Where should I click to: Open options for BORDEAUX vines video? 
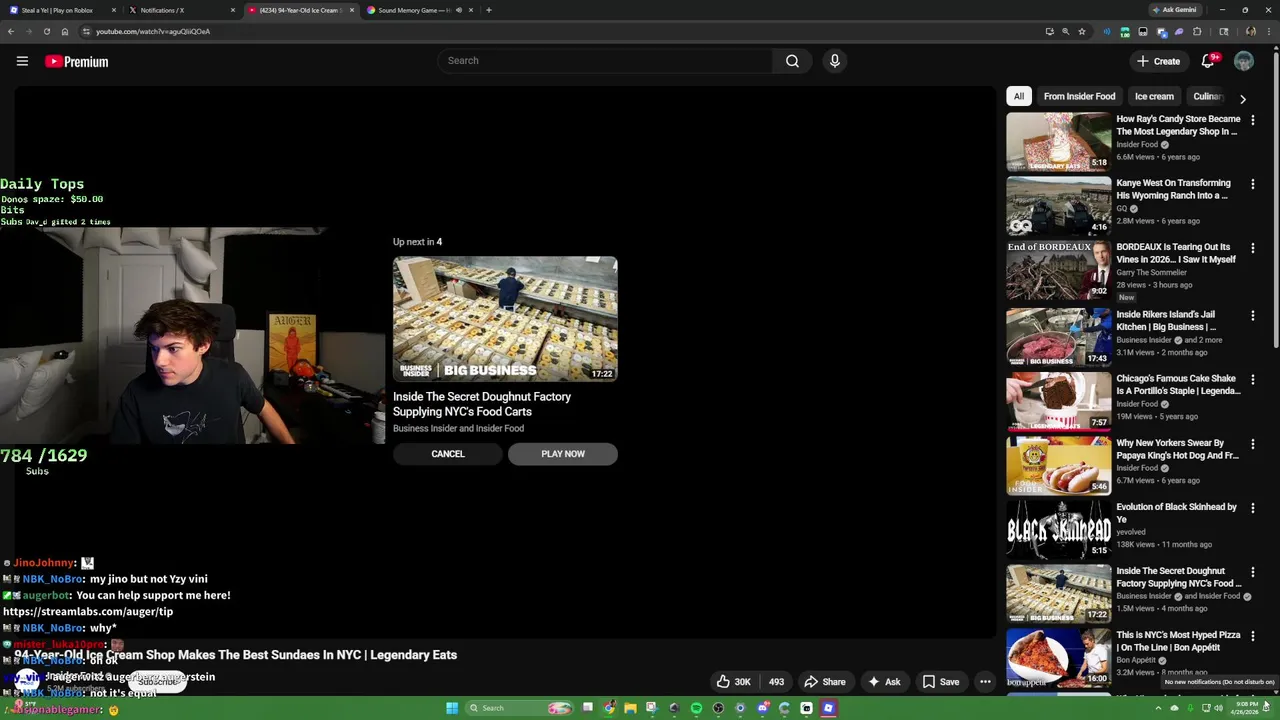tap(1252, 248)
